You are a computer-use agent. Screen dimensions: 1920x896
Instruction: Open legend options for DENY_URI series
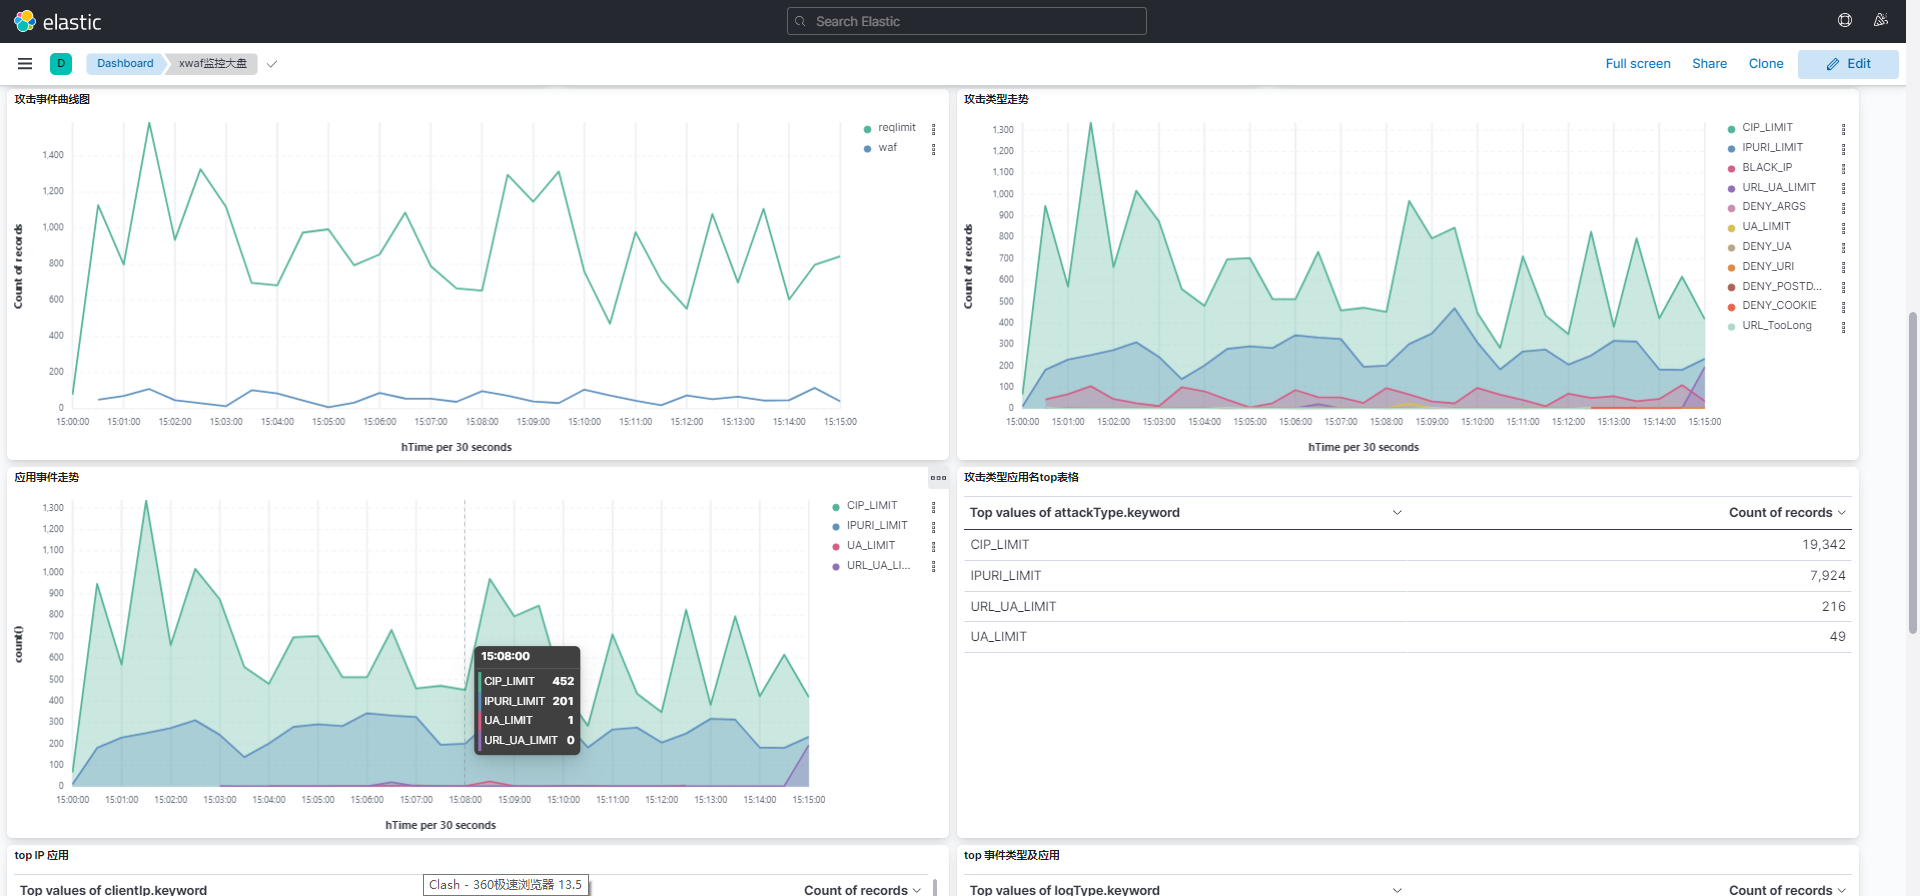(x=1843, y=267)
